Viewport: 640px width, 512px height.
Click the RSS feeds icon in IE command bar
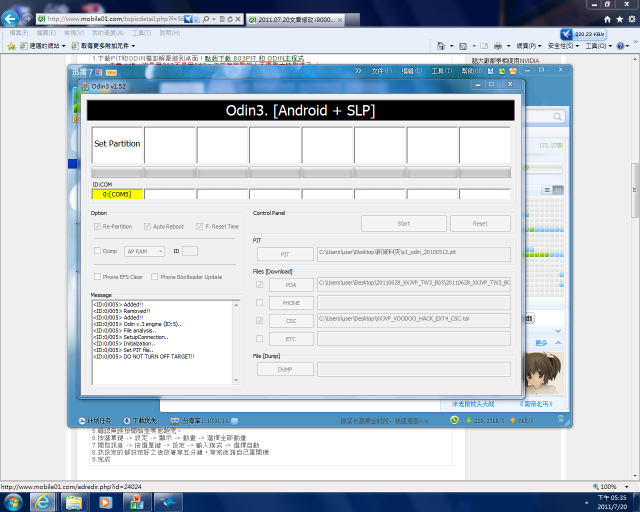click(x=463, y=46)
